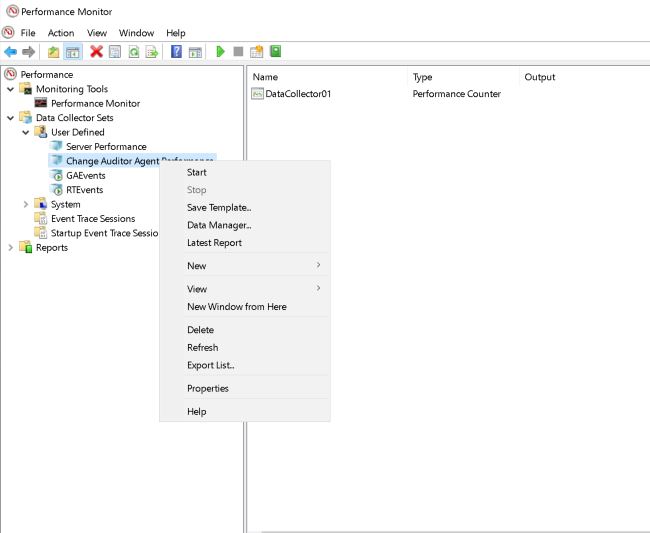The width and height of the screenshot is (650, 533).
Task: Select GAEvents in the tree
Action: pos(86,175)
